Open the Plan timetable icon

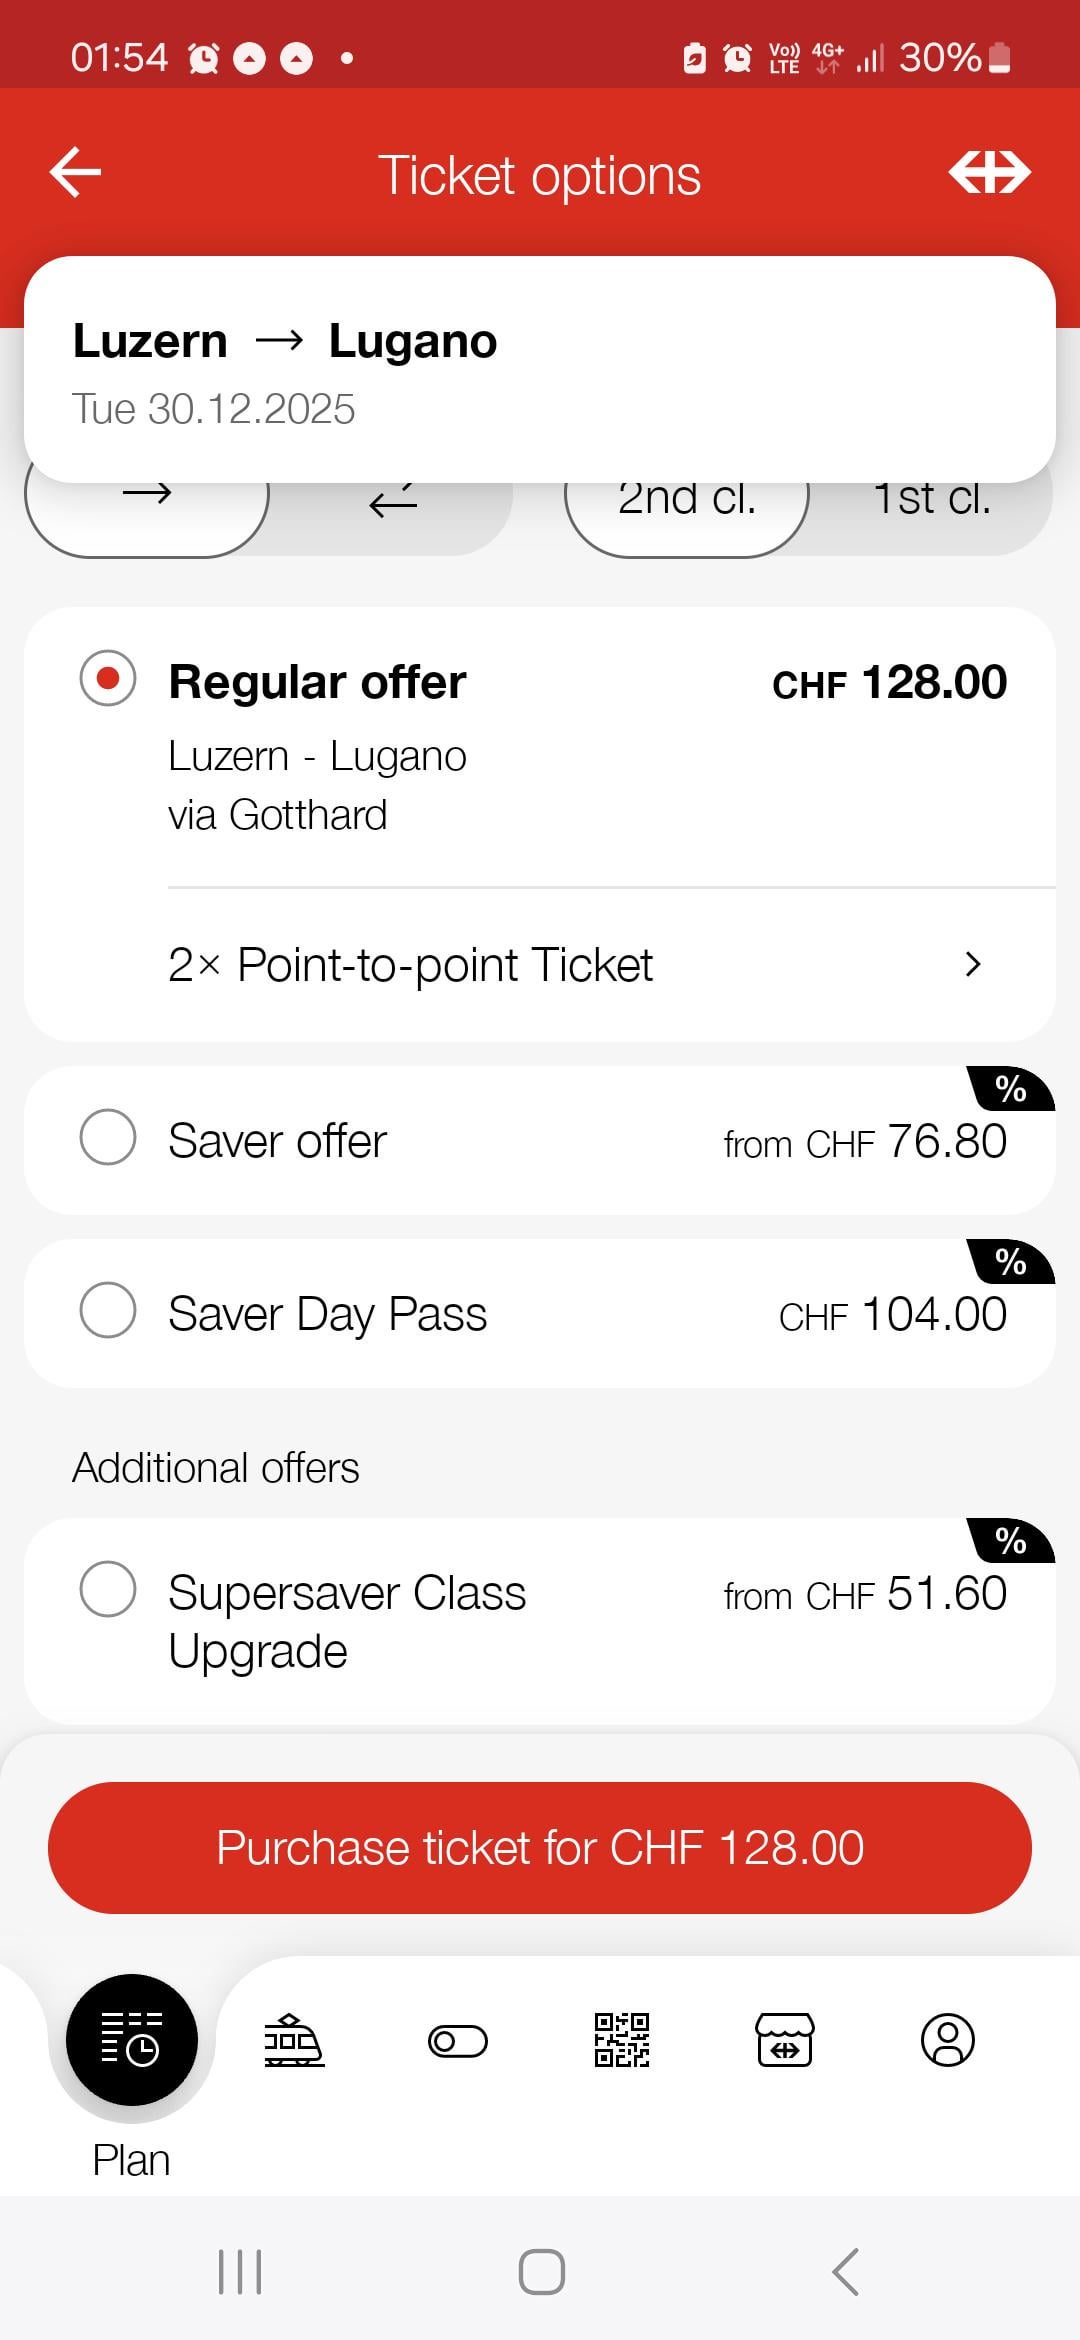(x=131, y=2040)
